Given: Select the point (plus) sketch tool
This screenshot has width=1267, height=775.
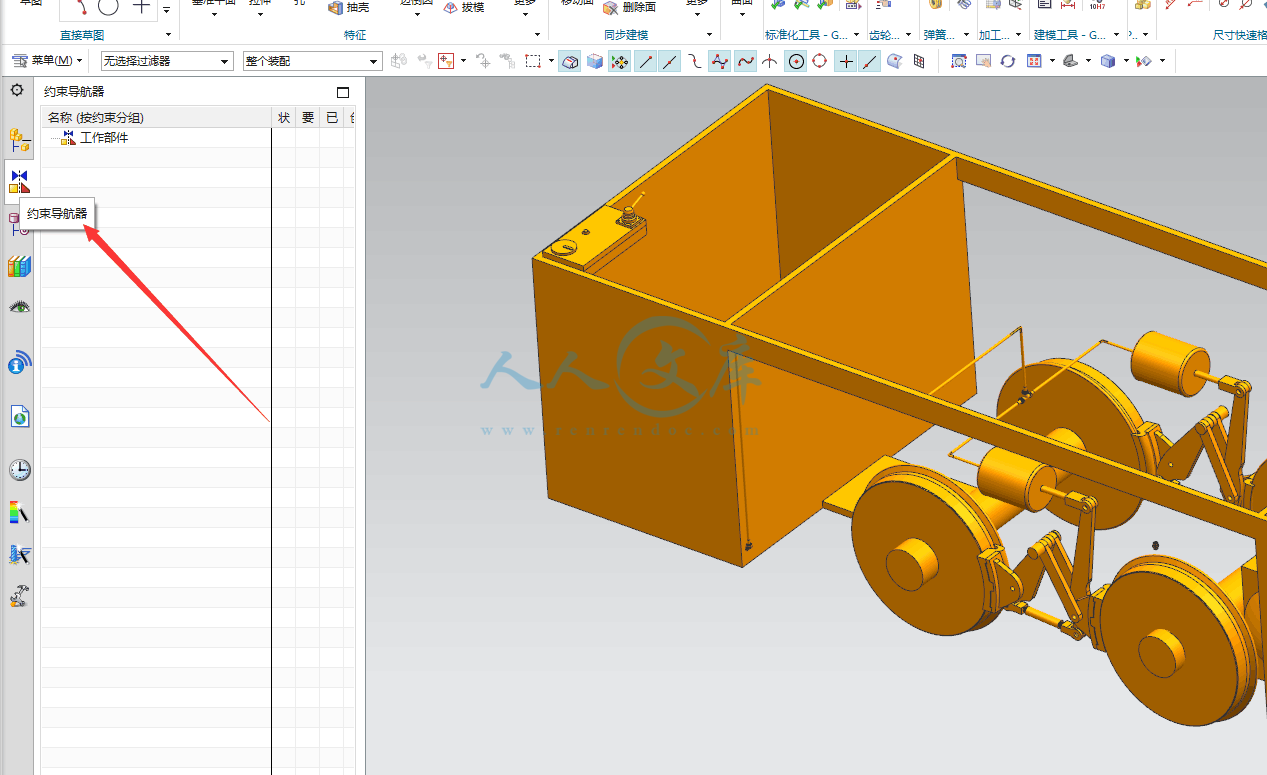Looking at the screenshot, I should click(142, 7).
